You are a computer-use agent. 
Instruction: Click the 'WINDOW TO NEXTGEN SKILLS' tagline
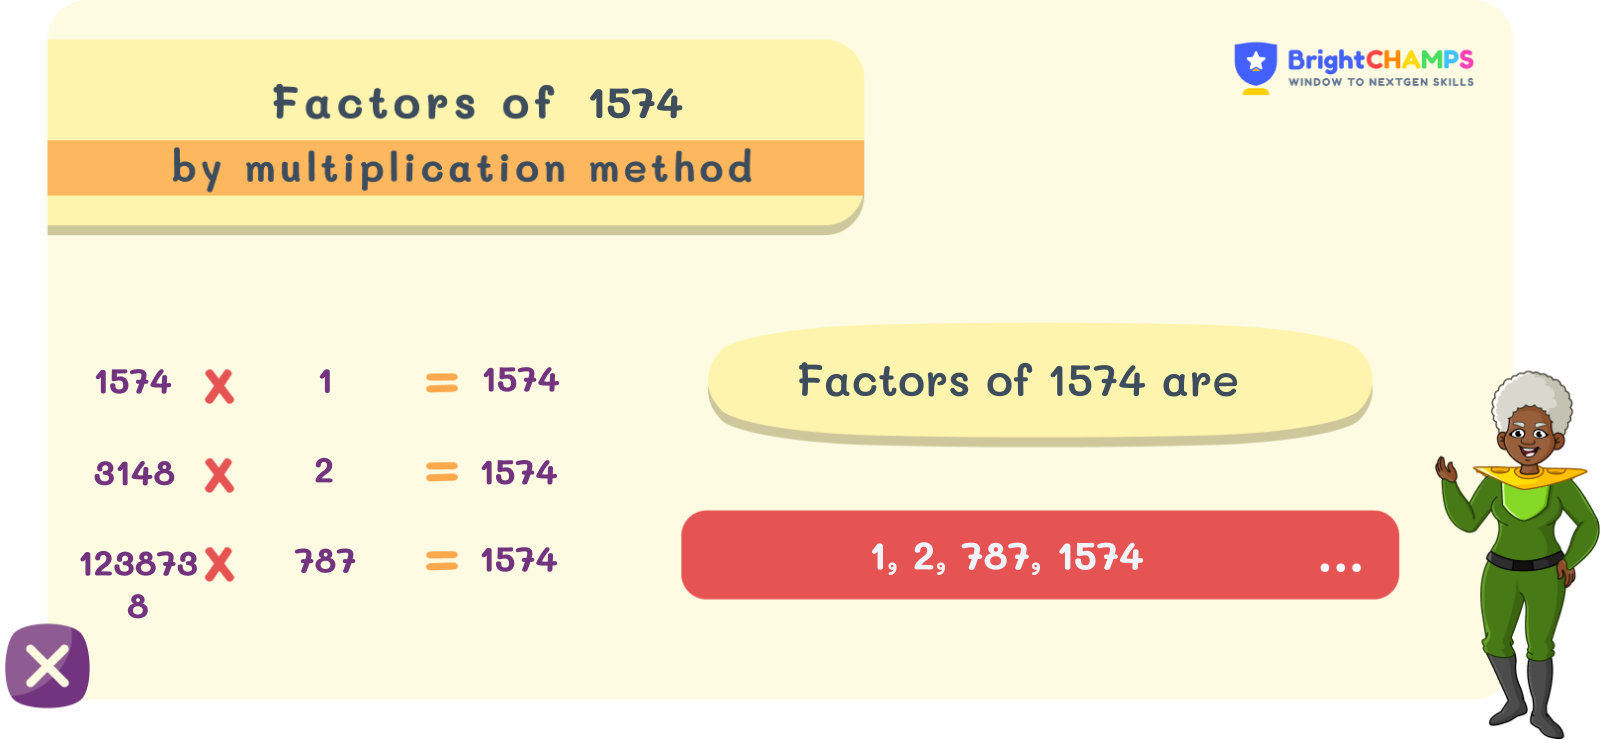tap(1380, 82)
